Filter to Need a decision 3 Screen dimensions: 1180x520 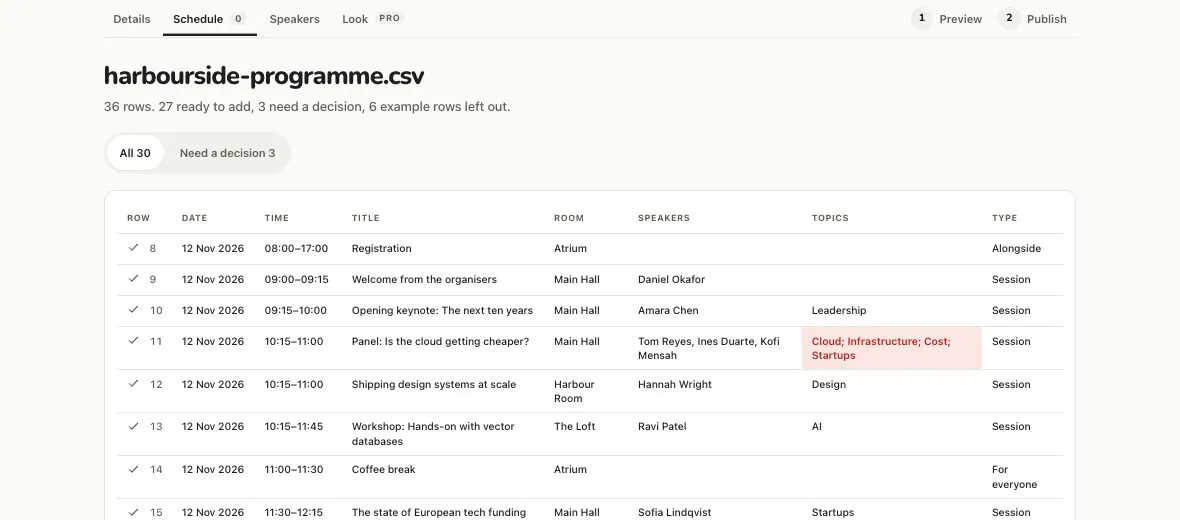(227, 153)
